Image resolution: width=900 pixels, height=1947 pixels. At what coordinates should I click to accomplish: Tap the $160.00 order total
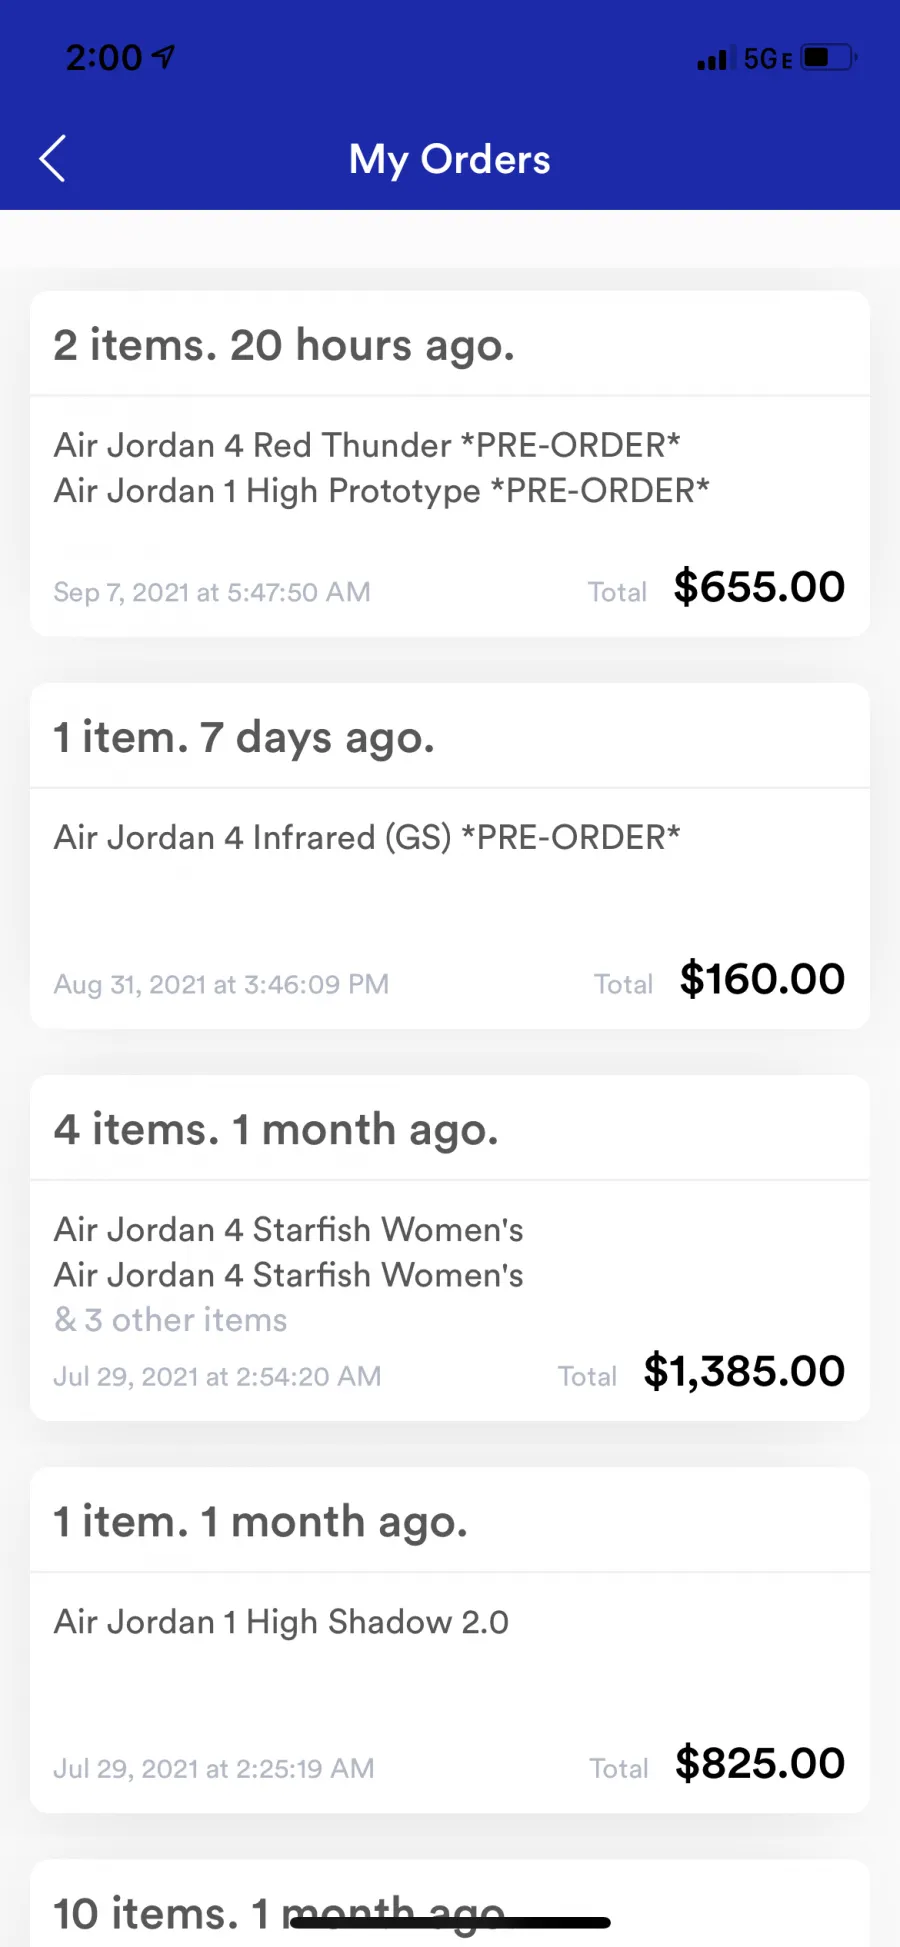[762, 979]
